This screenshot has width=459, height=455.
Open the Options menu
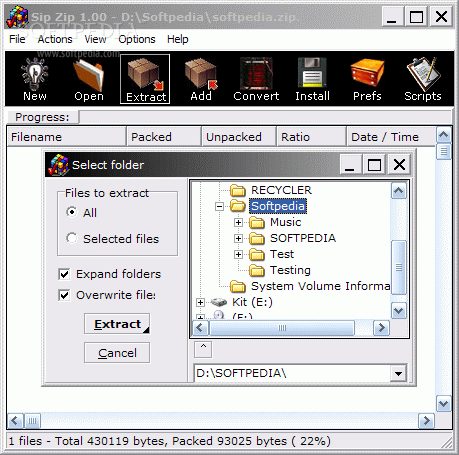[137, 39]
